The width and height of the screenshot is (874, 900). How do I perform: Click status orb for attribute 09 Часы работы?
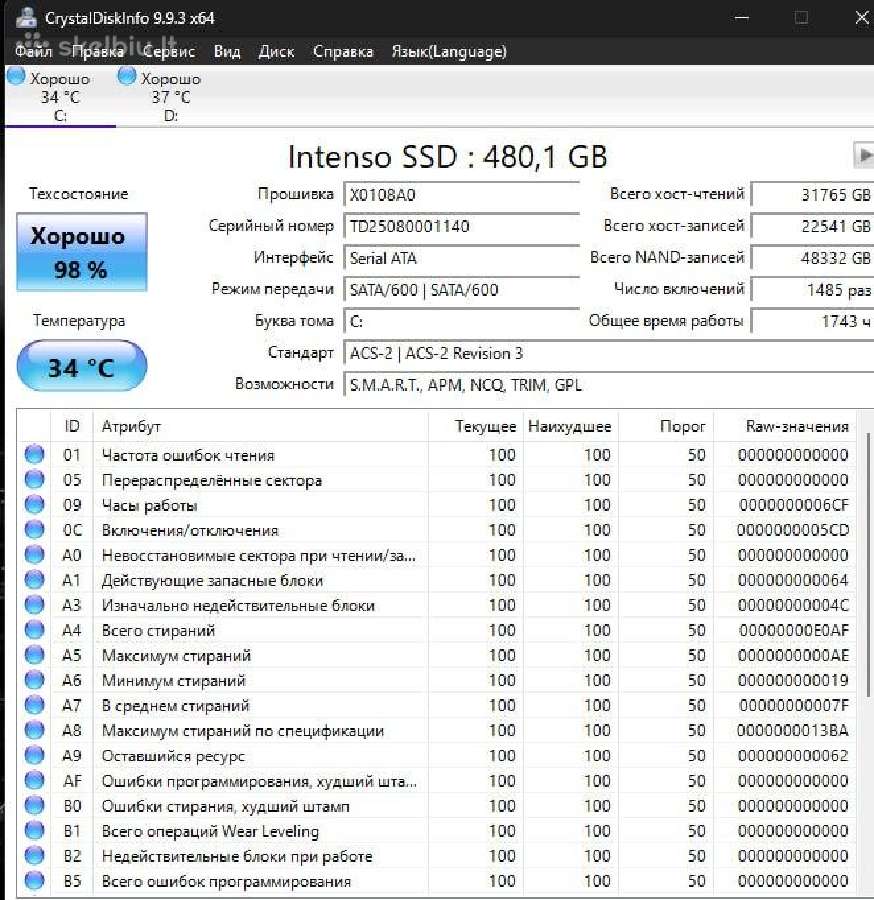34,505
